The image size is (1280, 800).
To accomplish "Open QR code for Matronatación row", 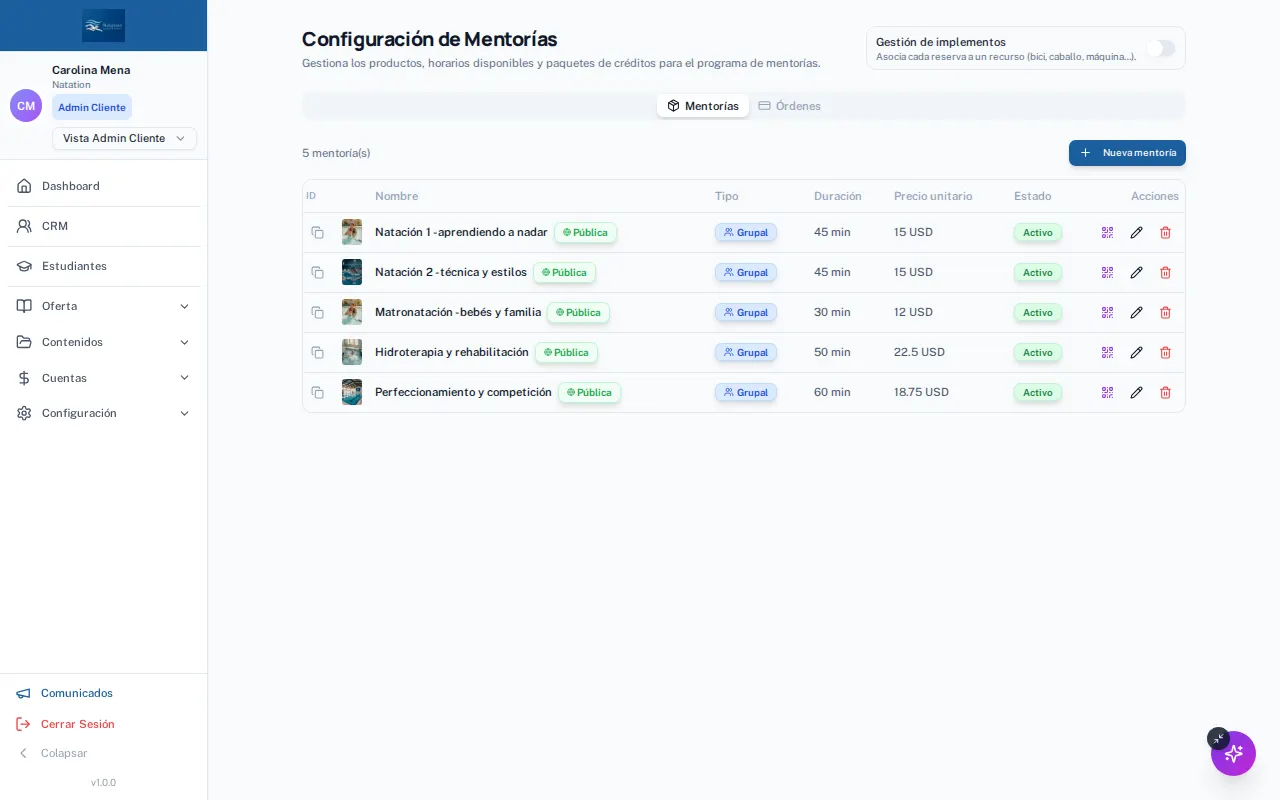I will 1107,312.
